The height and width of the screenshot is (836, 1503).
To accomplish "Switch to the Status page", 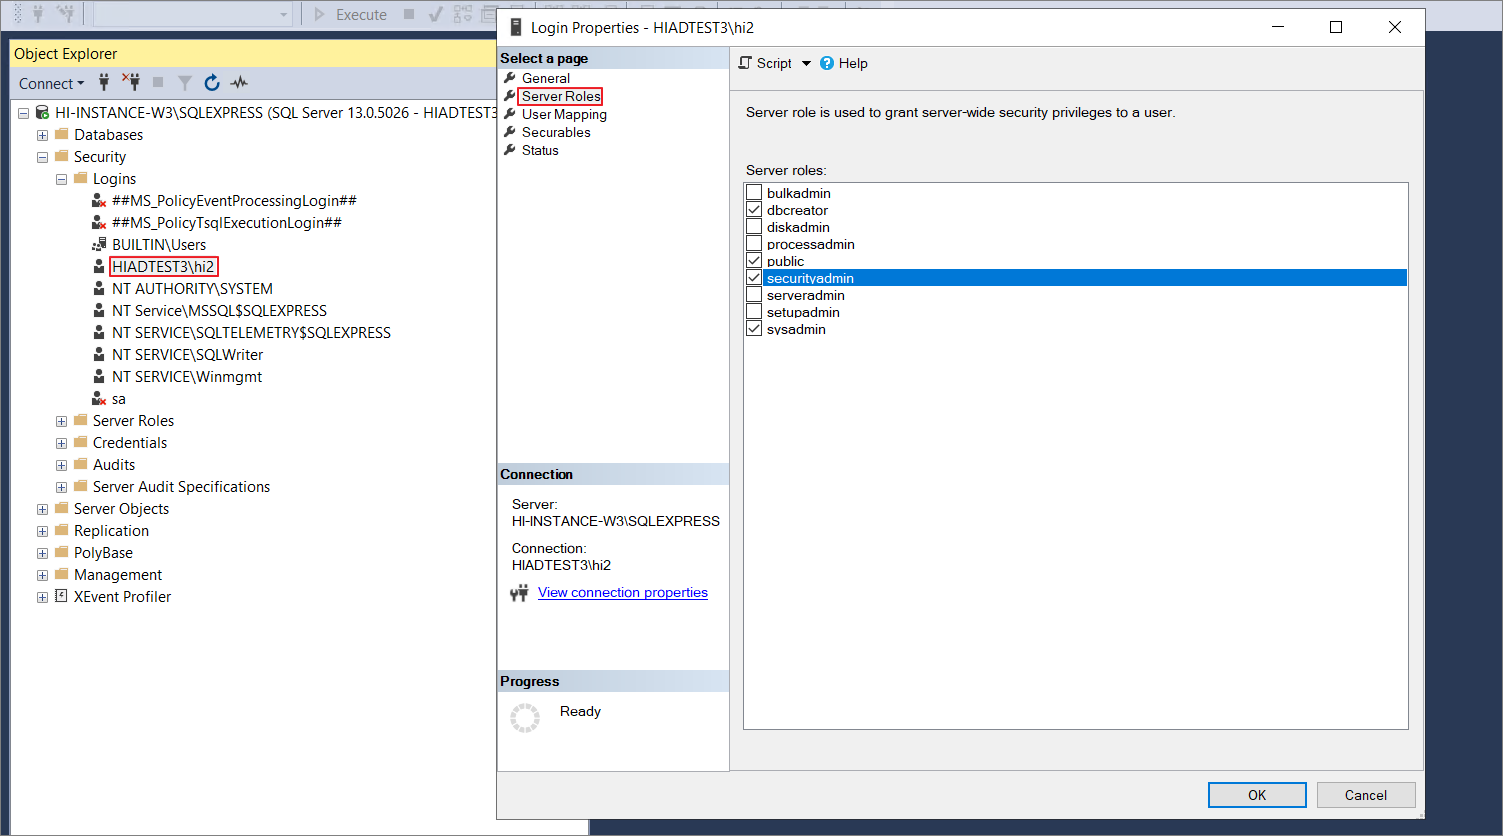I will (x=540, y=150).
